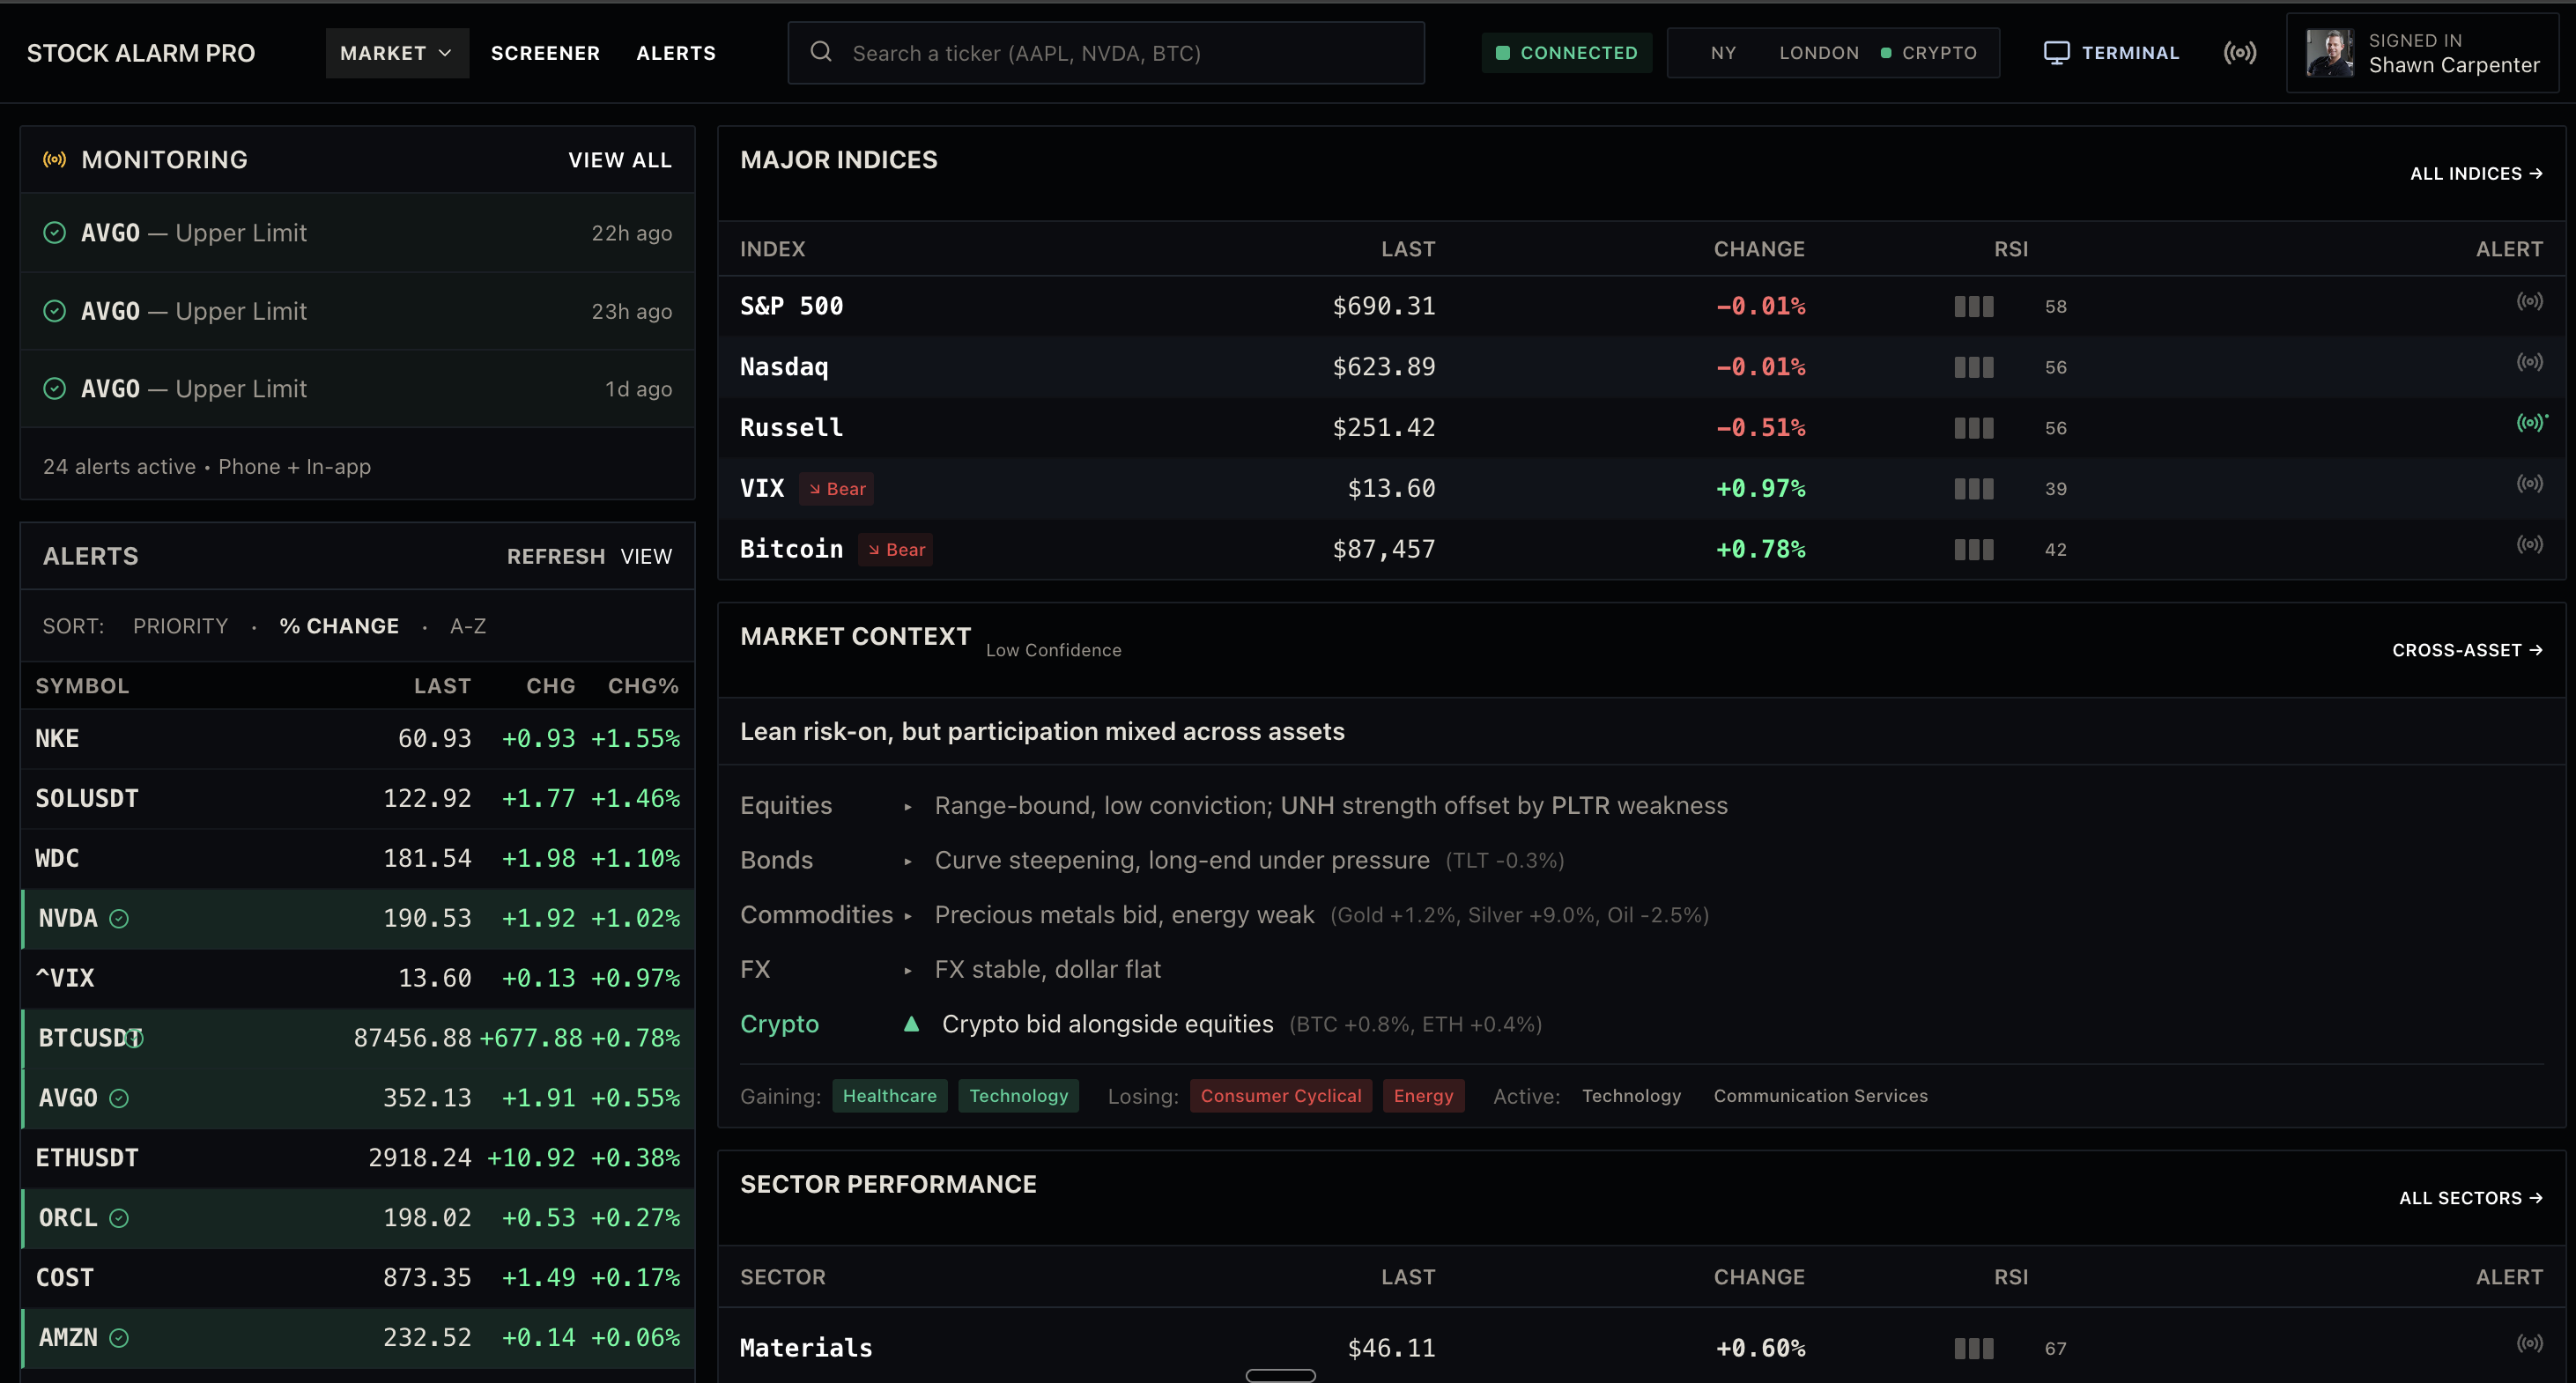Open All Sectors link
Screen dimensions: 2576x1383
(2471, 1198)
